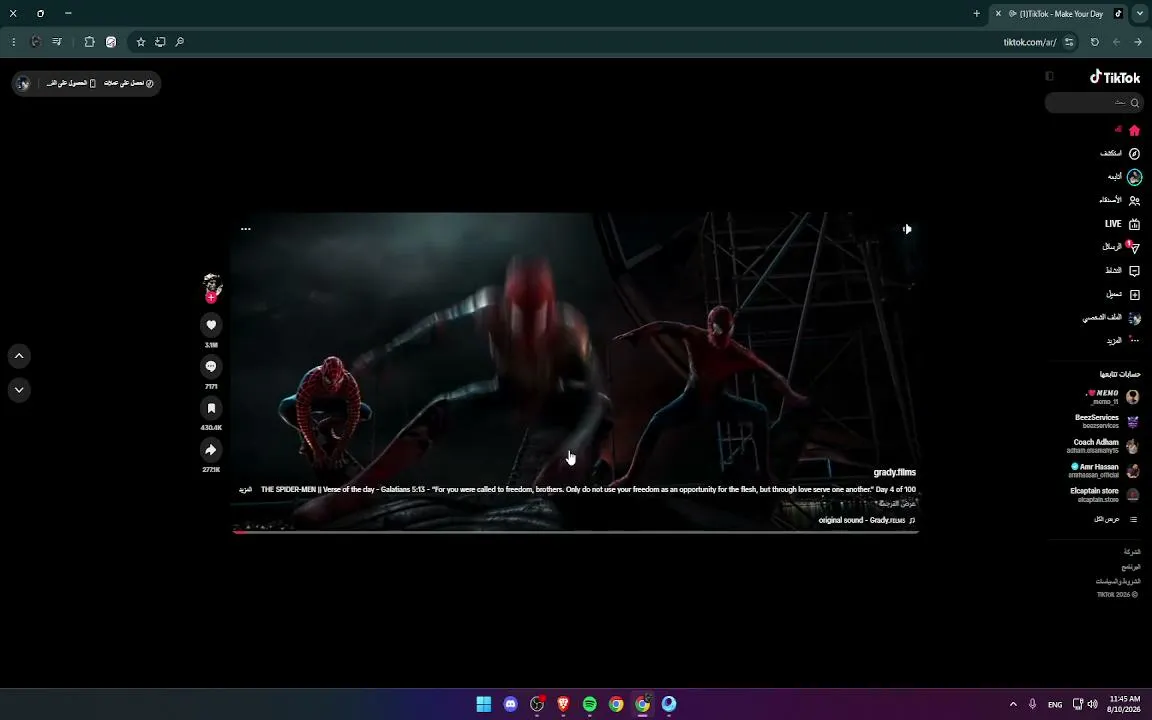Expand the see-all followed accounts list
The height and width of the screenshot is (720, 1152).
tap(1115, 519)
